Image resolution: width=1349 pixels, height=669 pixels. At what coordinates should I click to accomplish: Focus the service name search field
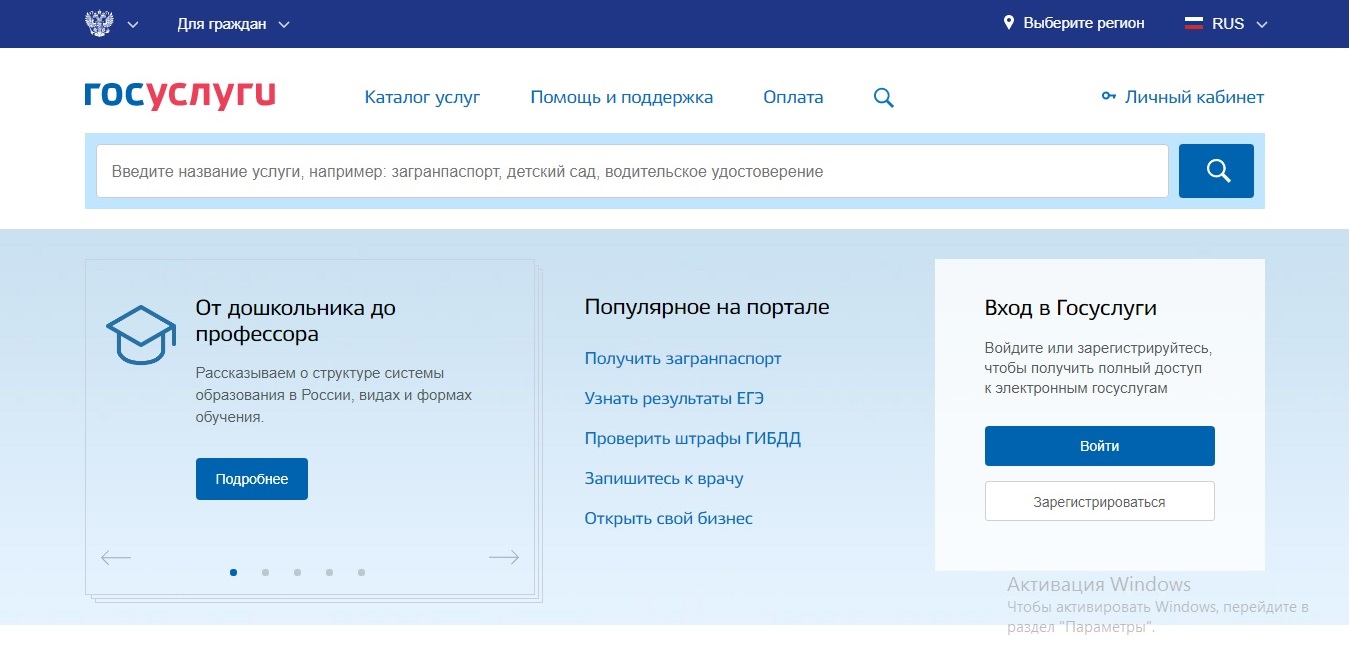click(x=632, y=171)
